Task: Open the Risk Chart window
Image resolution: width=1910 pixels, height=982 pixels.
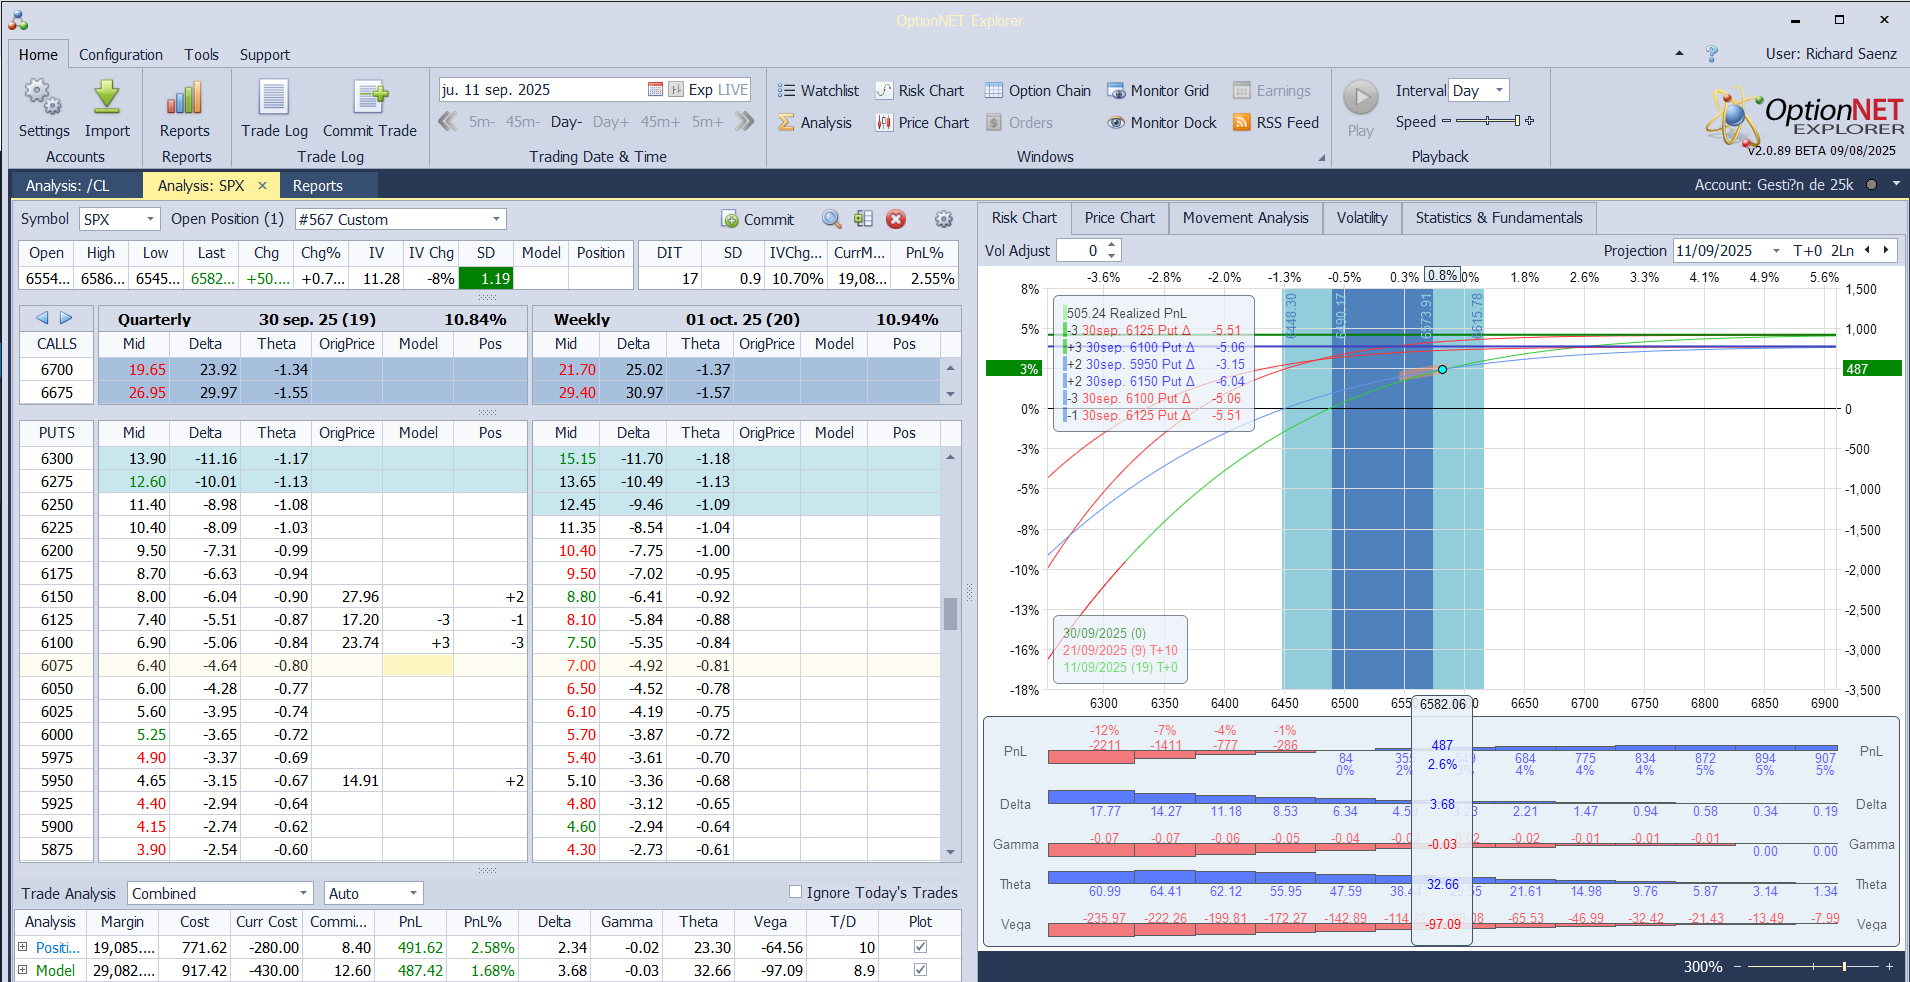Action: 920,91
